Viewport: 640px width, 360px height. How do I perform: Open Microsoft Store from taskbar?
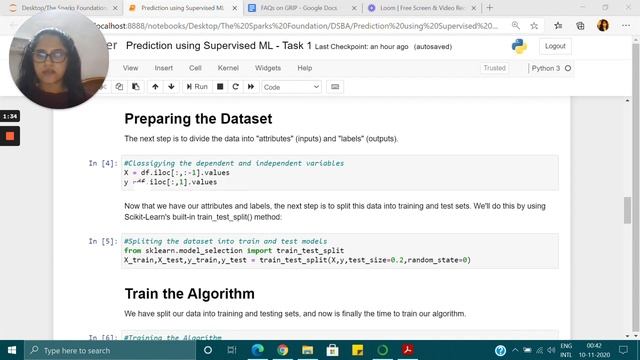tap(332, 350)
